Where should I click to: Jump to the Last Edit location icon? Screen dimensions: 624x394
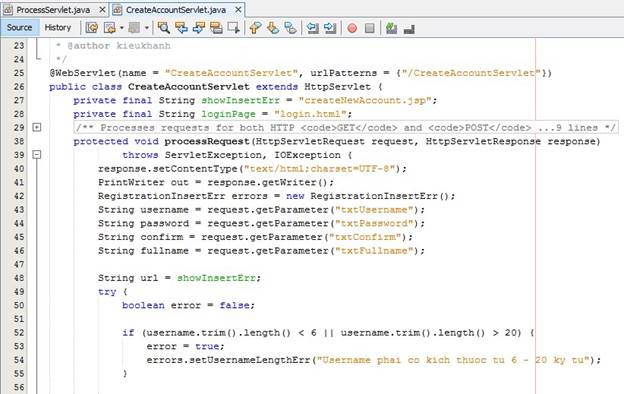(x=92, y=27)
